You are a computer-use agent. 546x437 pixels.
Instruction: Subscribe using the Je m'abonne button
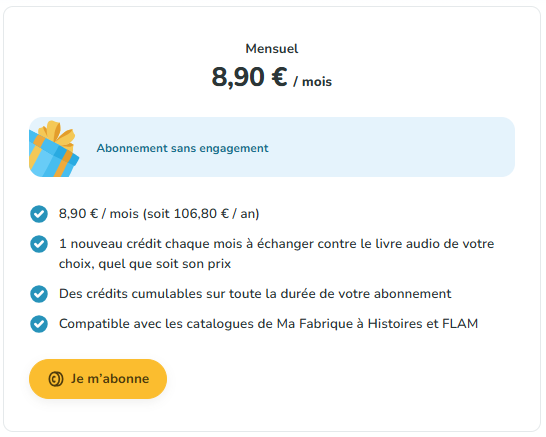coord(98,379)
